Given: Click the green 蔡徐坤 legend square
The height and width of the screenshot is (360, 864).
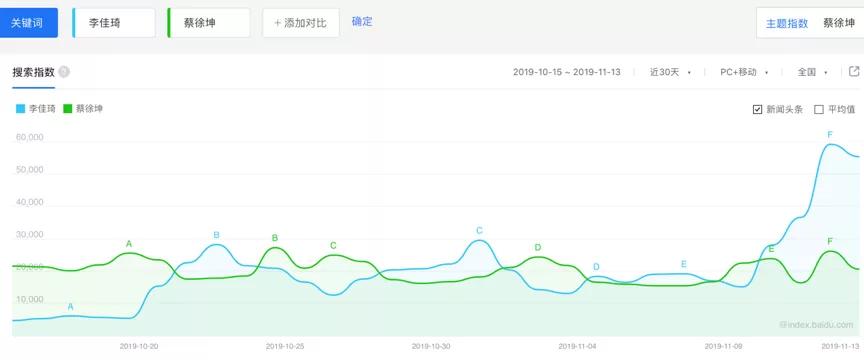Looking at the screenshot, I should point(68,109).
